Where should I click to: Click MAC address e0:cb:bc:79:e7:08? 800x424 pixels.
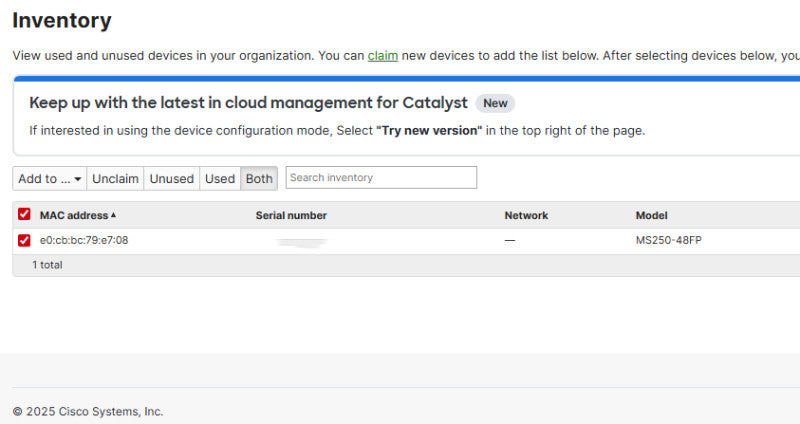click(84, 240)
